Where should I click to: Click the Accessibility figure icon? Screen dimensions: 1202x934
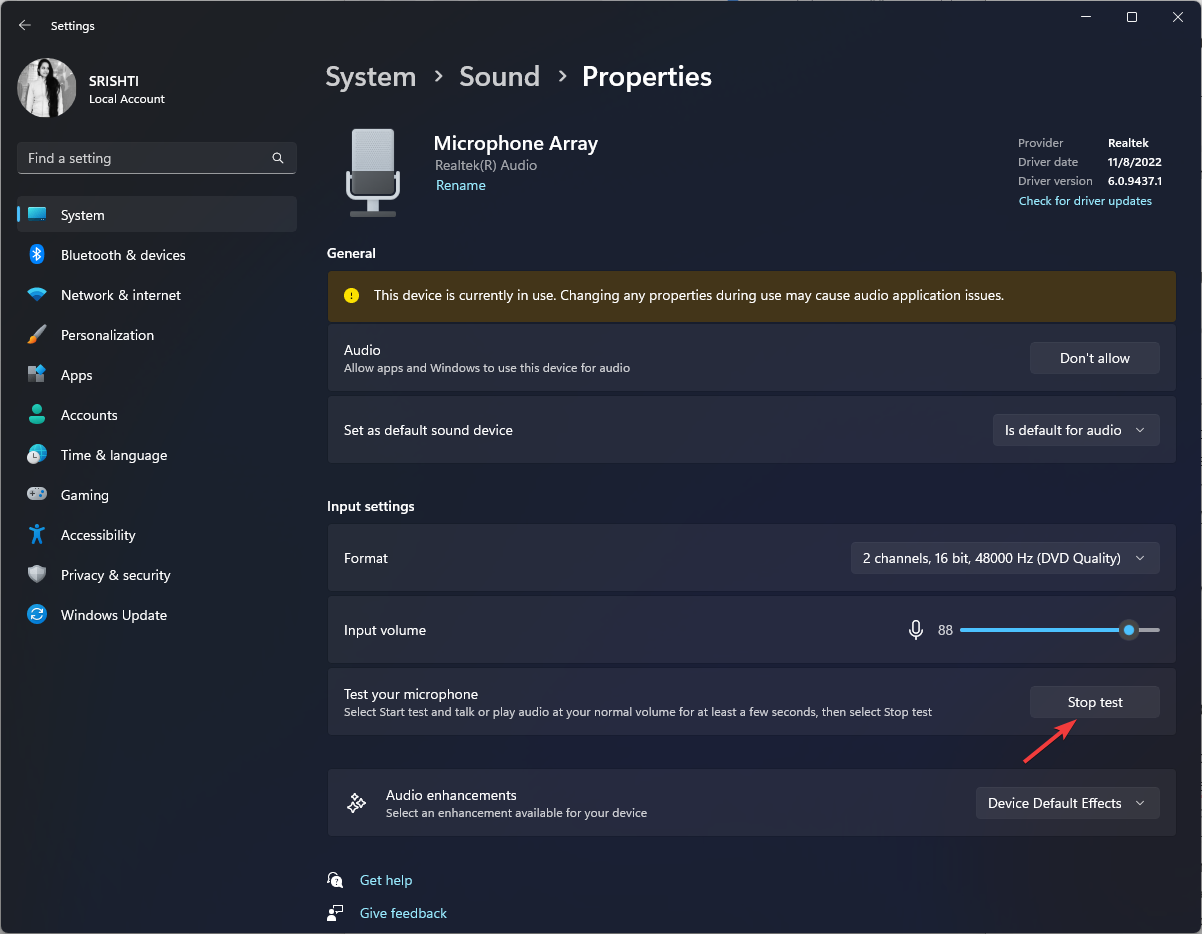tap(37, 535)
